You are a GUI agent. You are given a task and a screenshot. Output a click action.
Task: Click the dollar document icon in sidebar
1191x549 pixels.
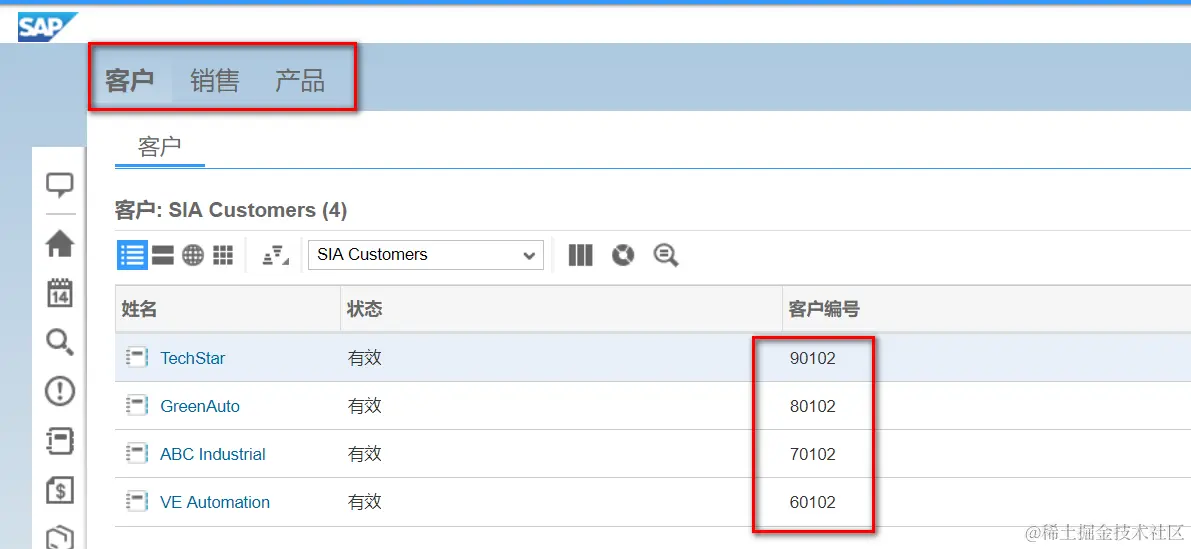[60, 490]
